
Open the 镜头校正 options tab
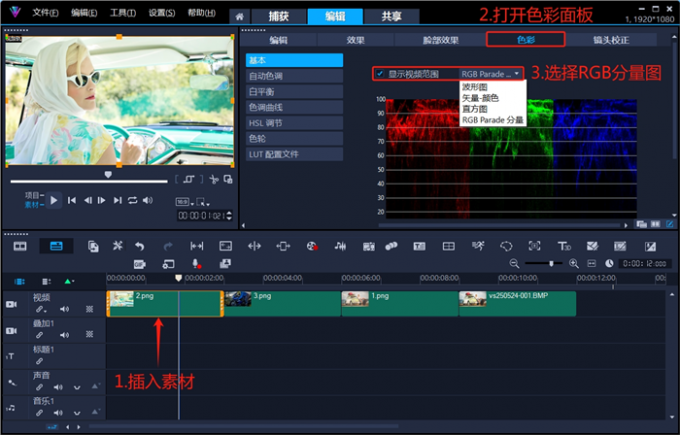[611, 40]
